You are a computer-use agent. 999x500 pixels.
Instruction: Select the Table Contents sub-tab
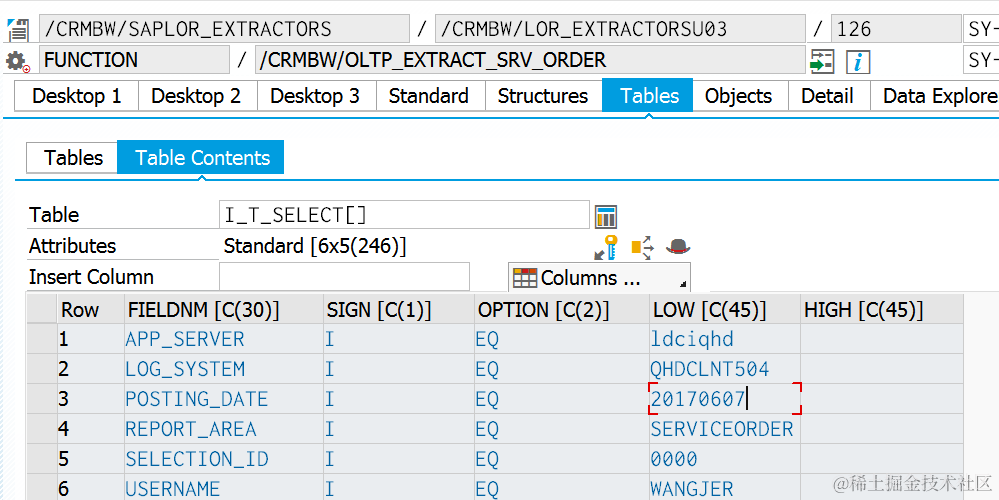pyautogui.click(x=201, y=157)
